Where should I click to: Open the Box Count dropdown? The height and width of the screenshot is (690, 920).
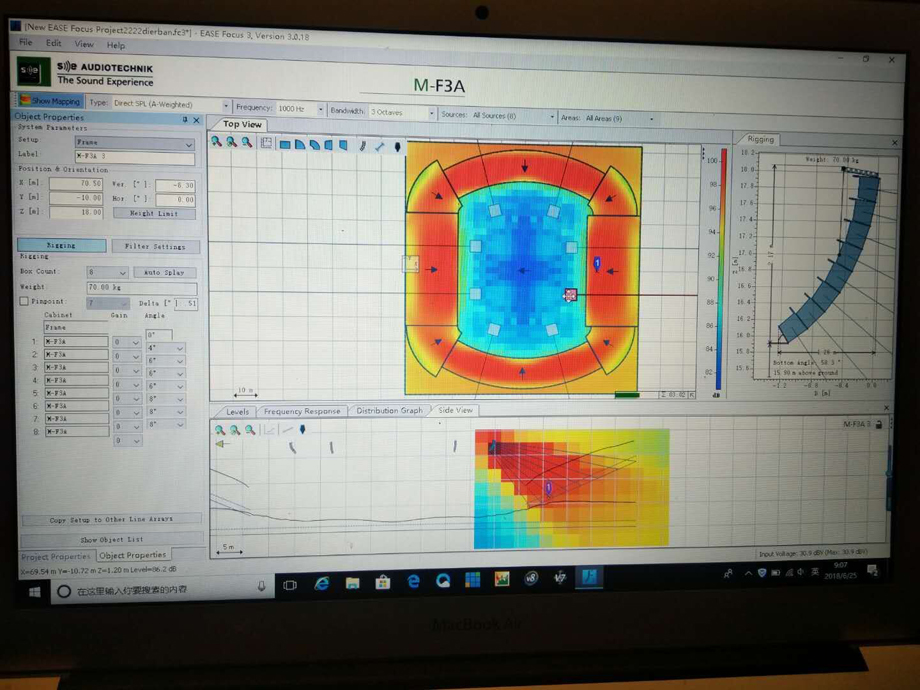[122, 272]
